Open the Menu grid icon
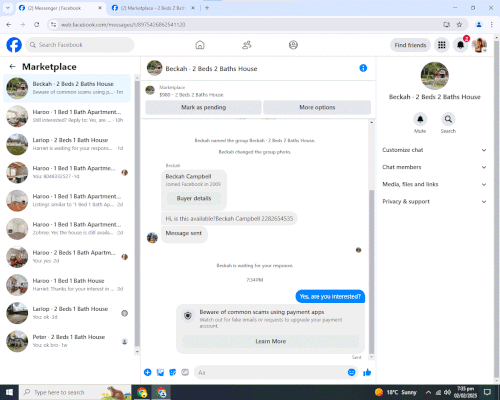The width and height of the screenshot is (500, 400). 442,45
